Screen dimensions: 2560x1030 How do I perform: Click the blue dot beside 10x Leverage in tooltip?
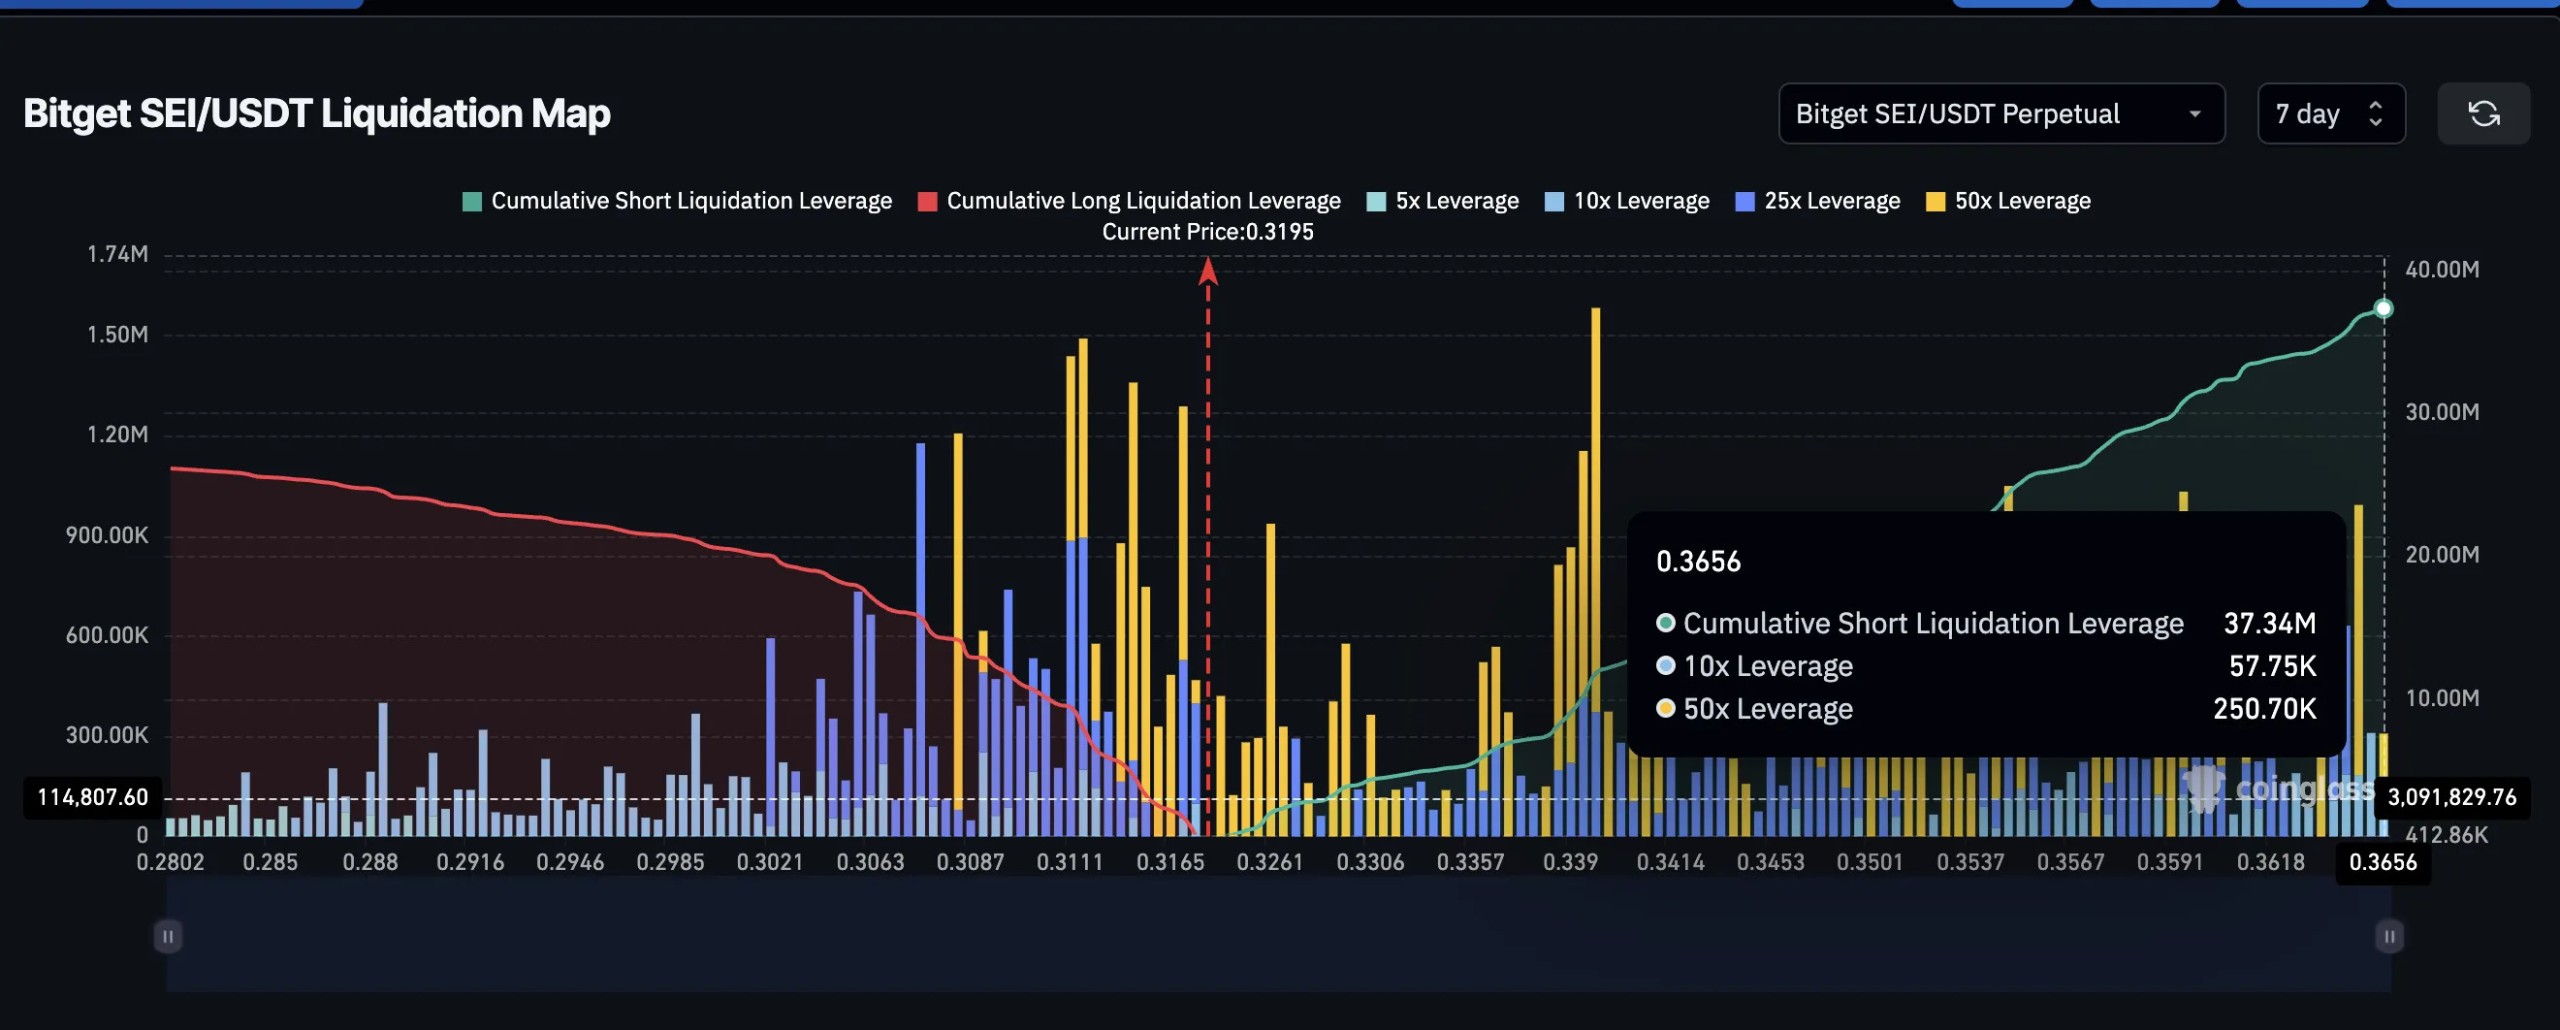click(1665, 666)
